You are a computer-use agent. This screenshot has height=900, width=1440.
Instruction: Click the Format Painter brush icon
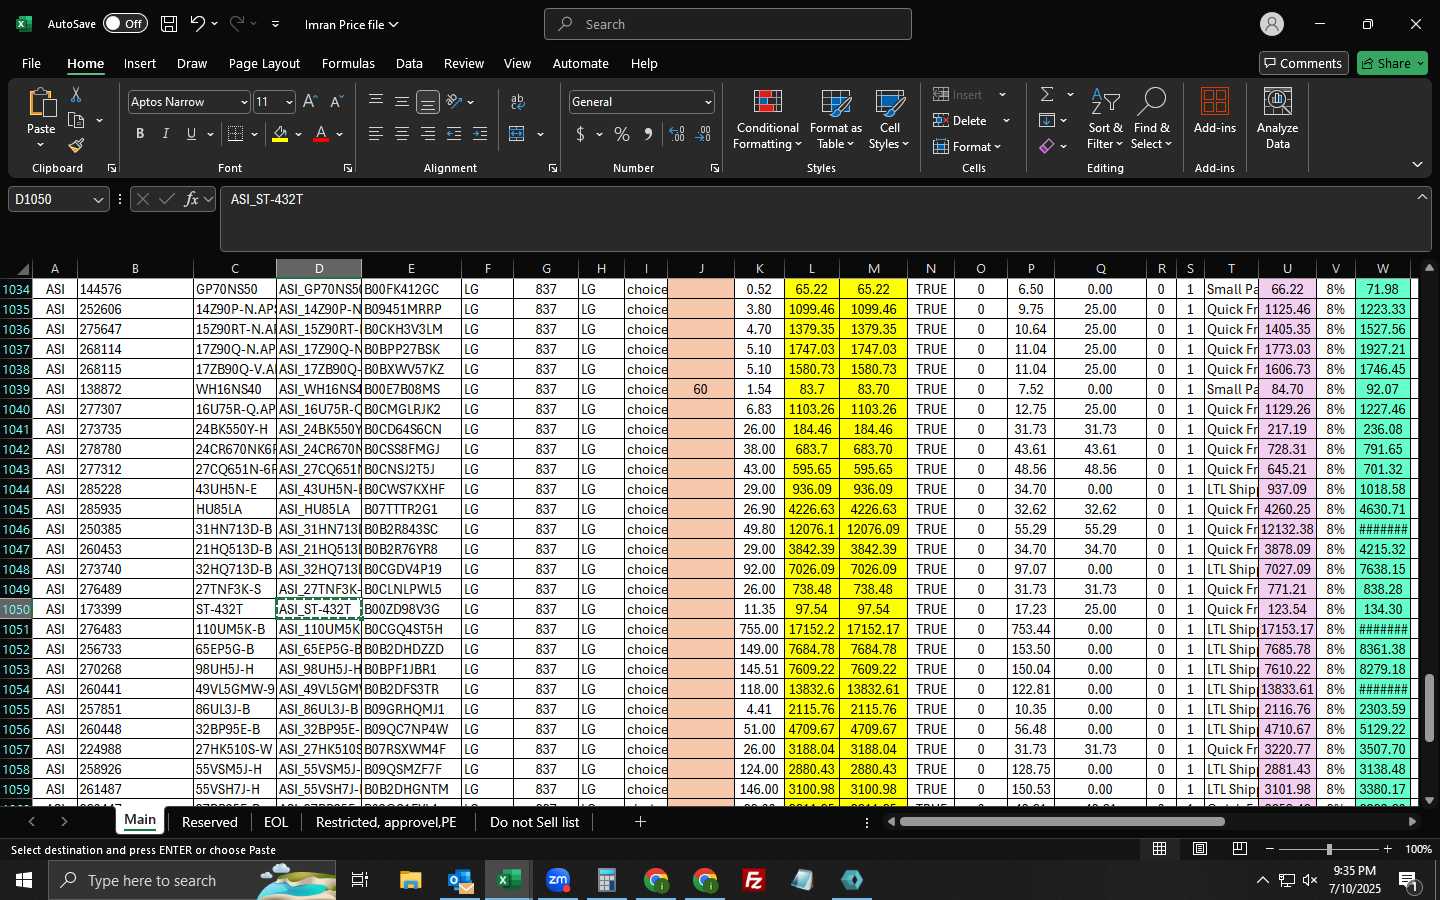[x=76, y=146]
